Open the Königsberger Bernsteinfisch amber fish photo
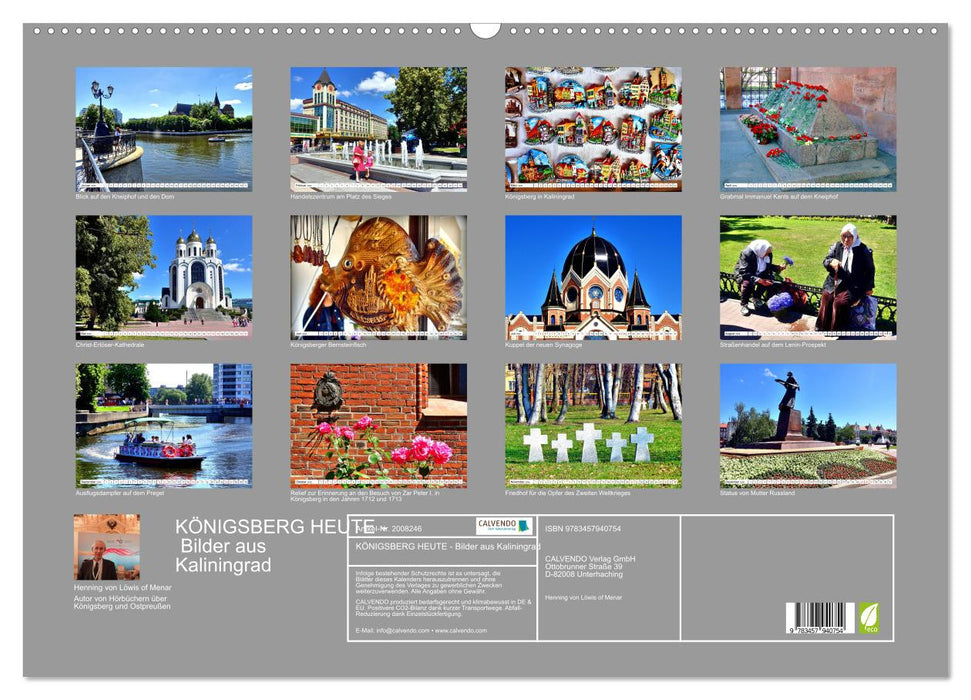Screen dimensions: 971x700 (x=378, y=277)
